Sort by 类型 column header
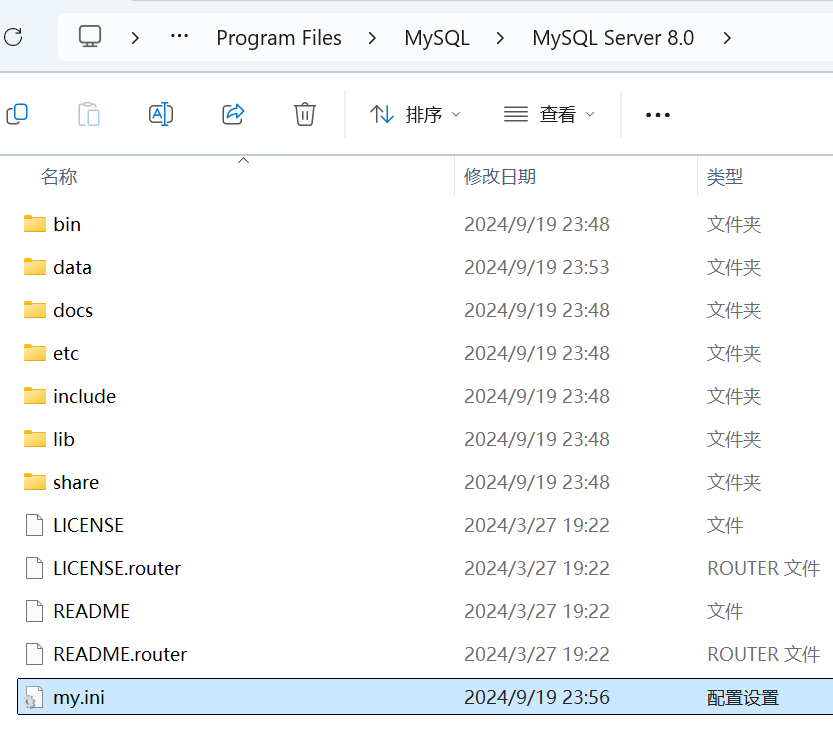Image resolution: width=833 pixels, height=747 pixels. click(725, 176)
